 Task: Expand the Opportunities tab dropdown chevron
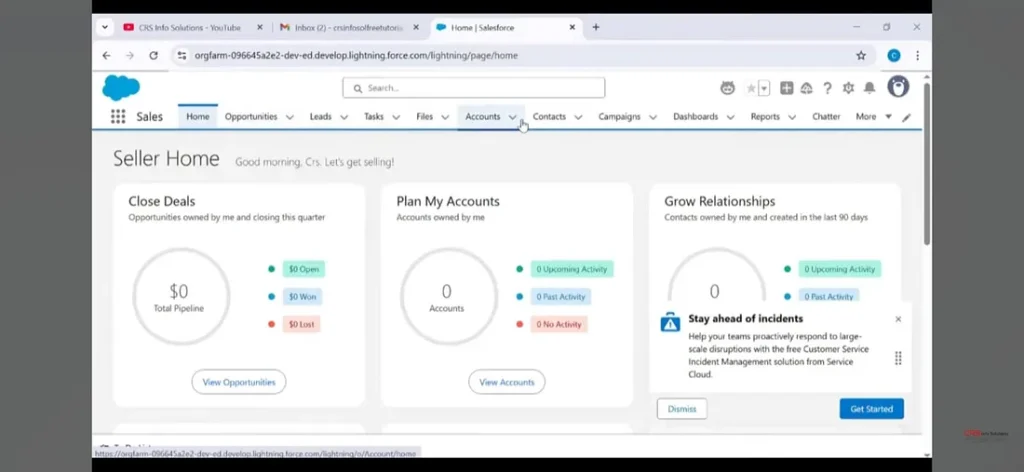pyautogui.click(x=290, y=117)
